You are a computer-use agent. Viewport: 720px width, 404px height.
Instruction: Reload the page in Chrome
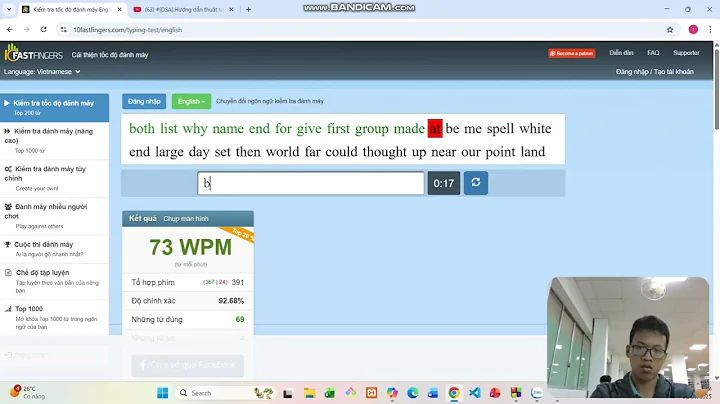44,29
